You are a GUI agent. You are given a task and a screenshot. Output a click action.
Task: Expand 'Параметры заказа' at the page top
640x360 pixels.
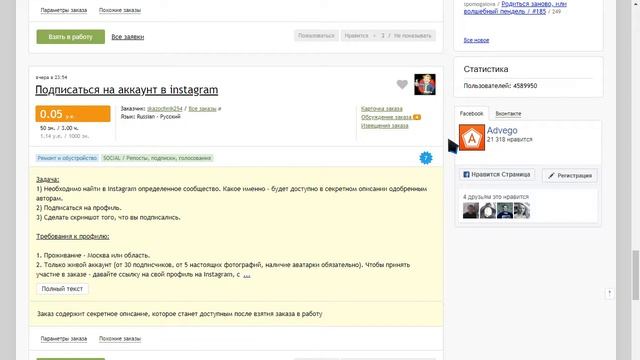click(64, 10)
